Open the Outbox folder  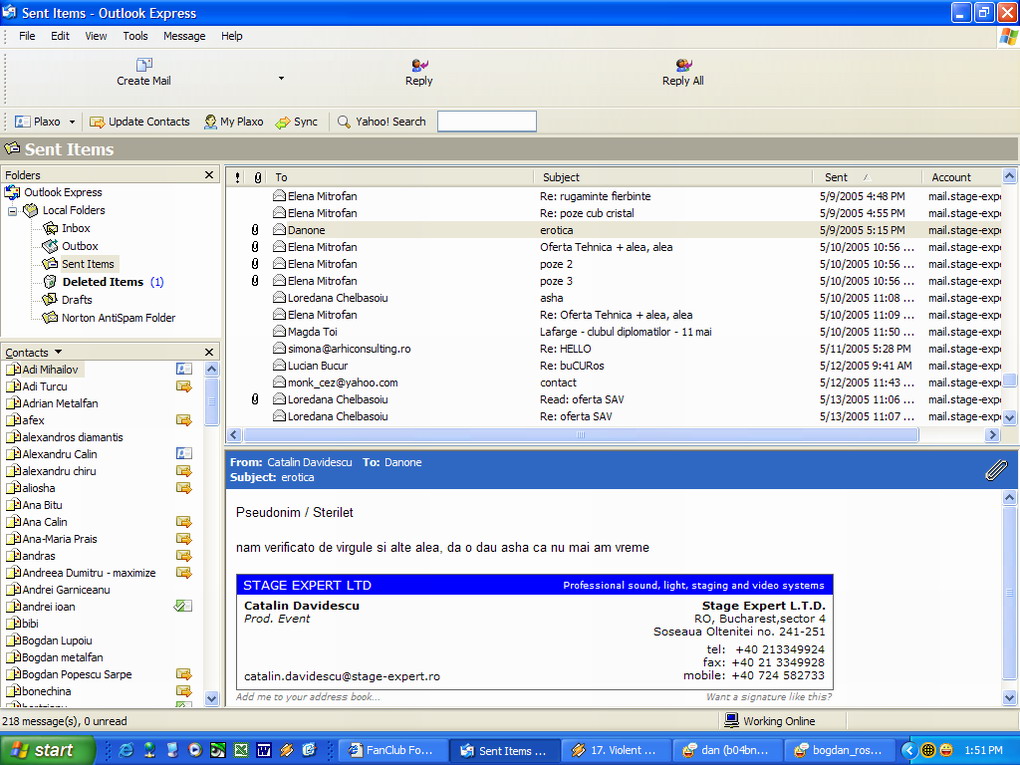coord(71,247)
